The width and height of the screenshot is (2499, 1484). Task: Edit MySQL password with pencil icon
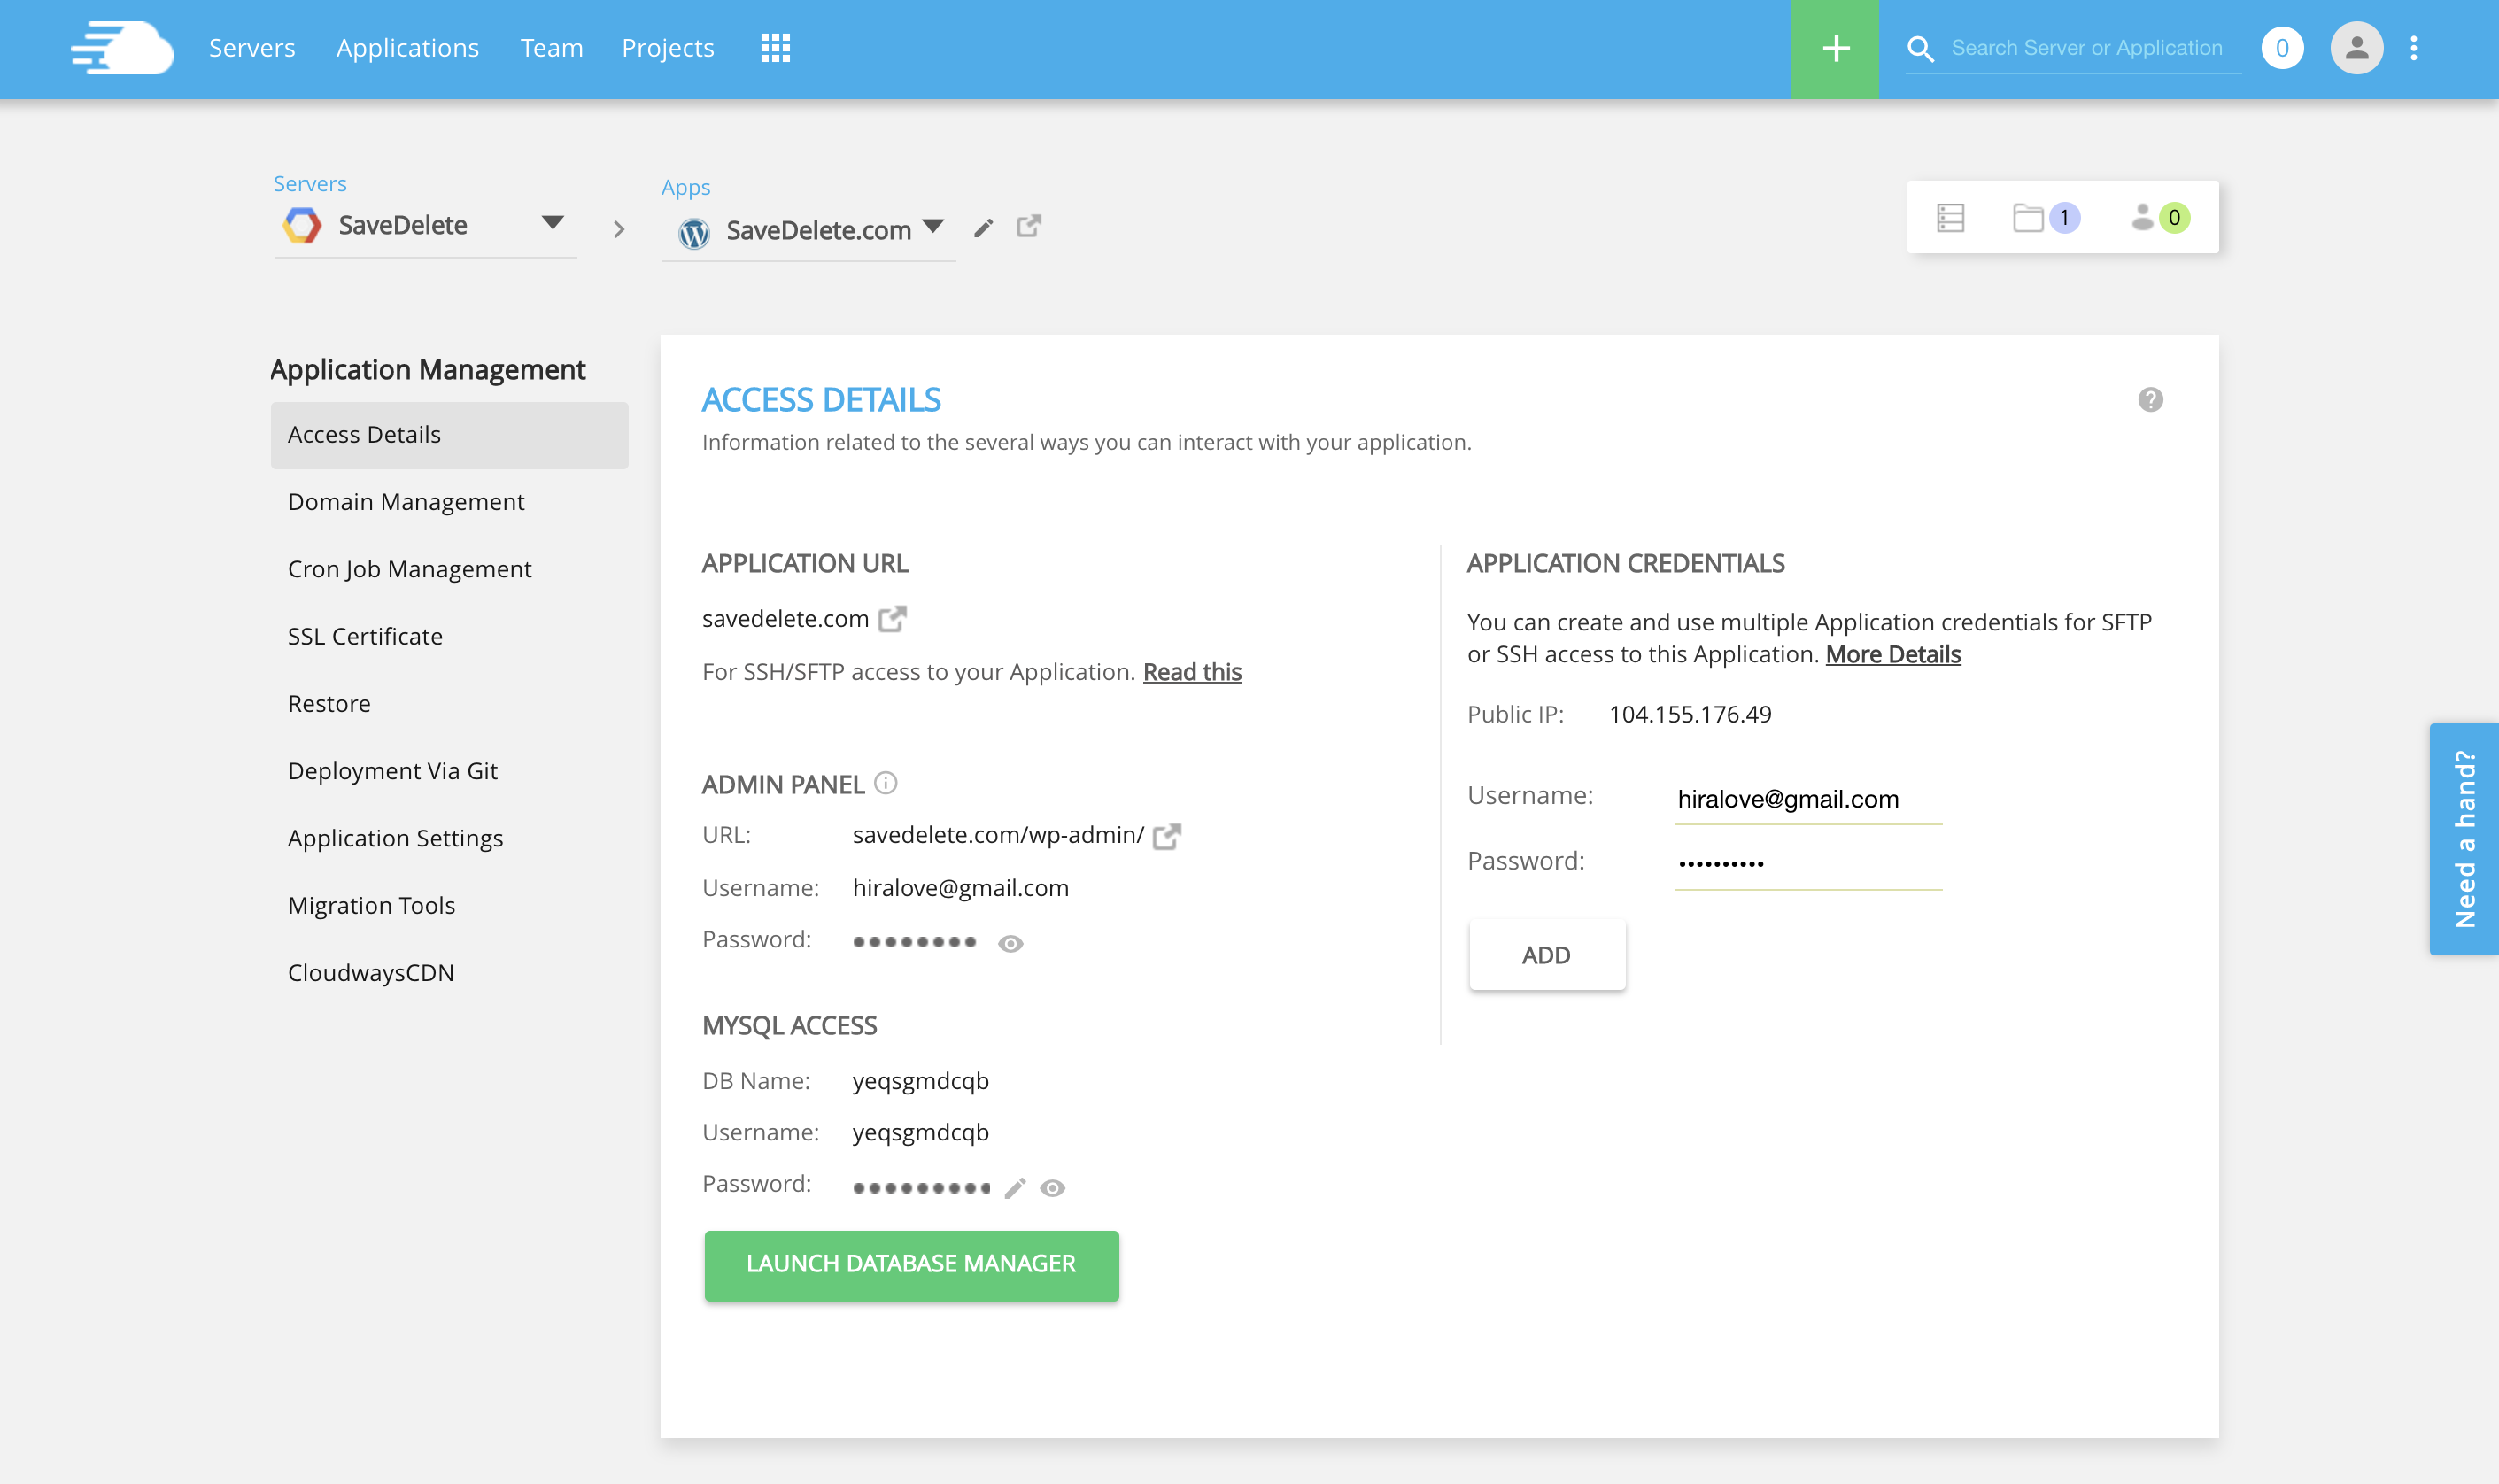[1015, 1188]
